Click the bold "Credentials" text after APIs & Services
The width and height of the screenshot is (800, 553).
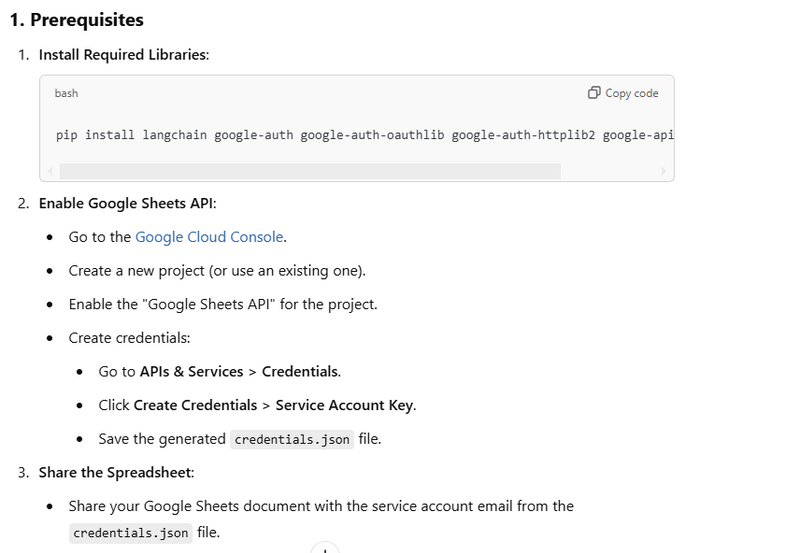click(299, 371)
